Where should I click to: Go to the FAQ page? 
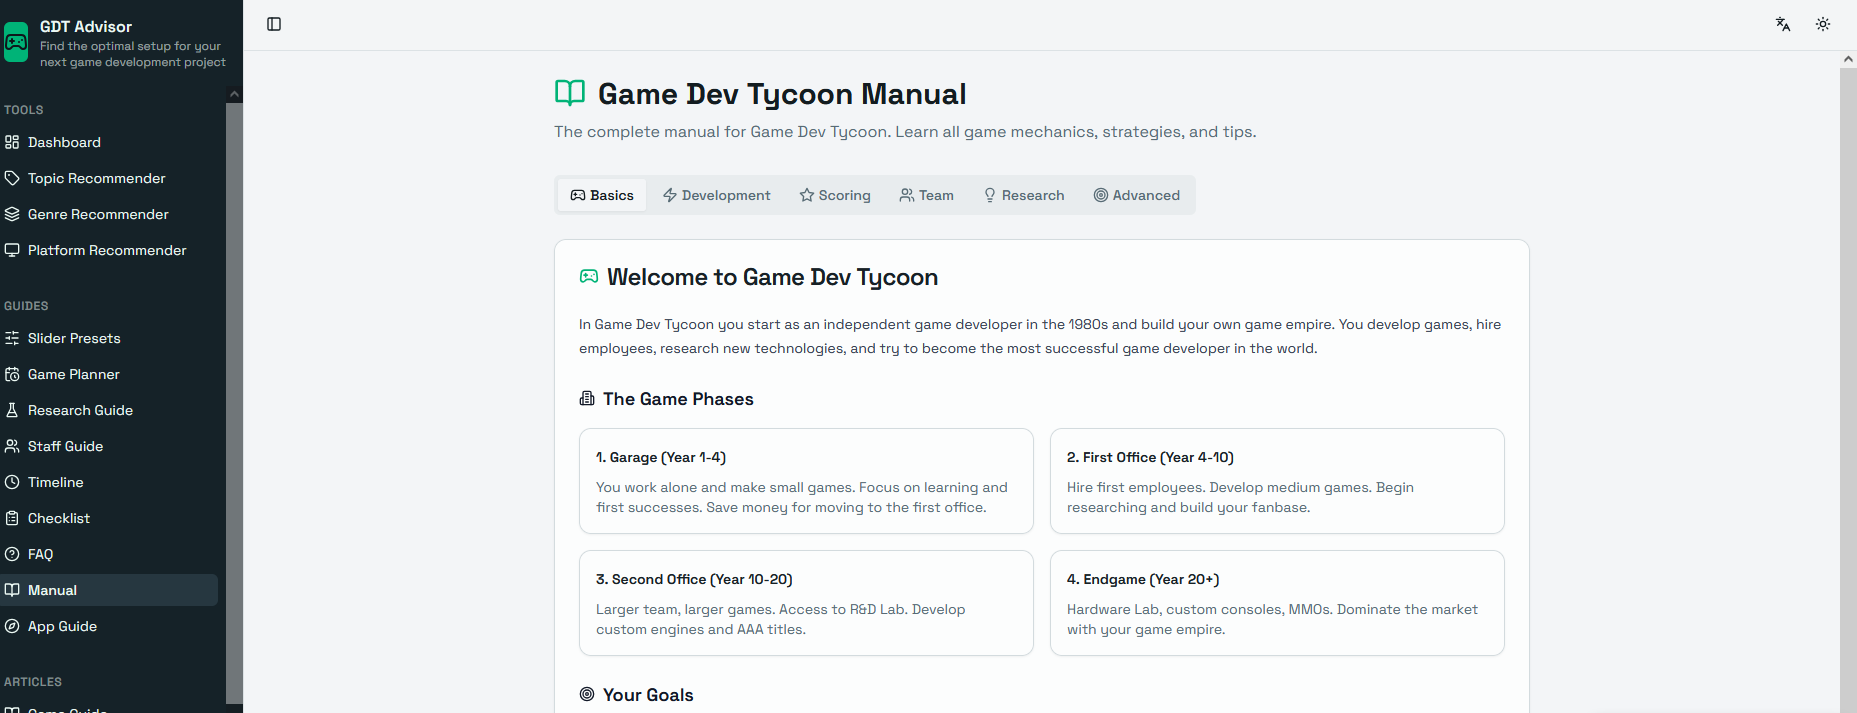[x=109, y=554]
